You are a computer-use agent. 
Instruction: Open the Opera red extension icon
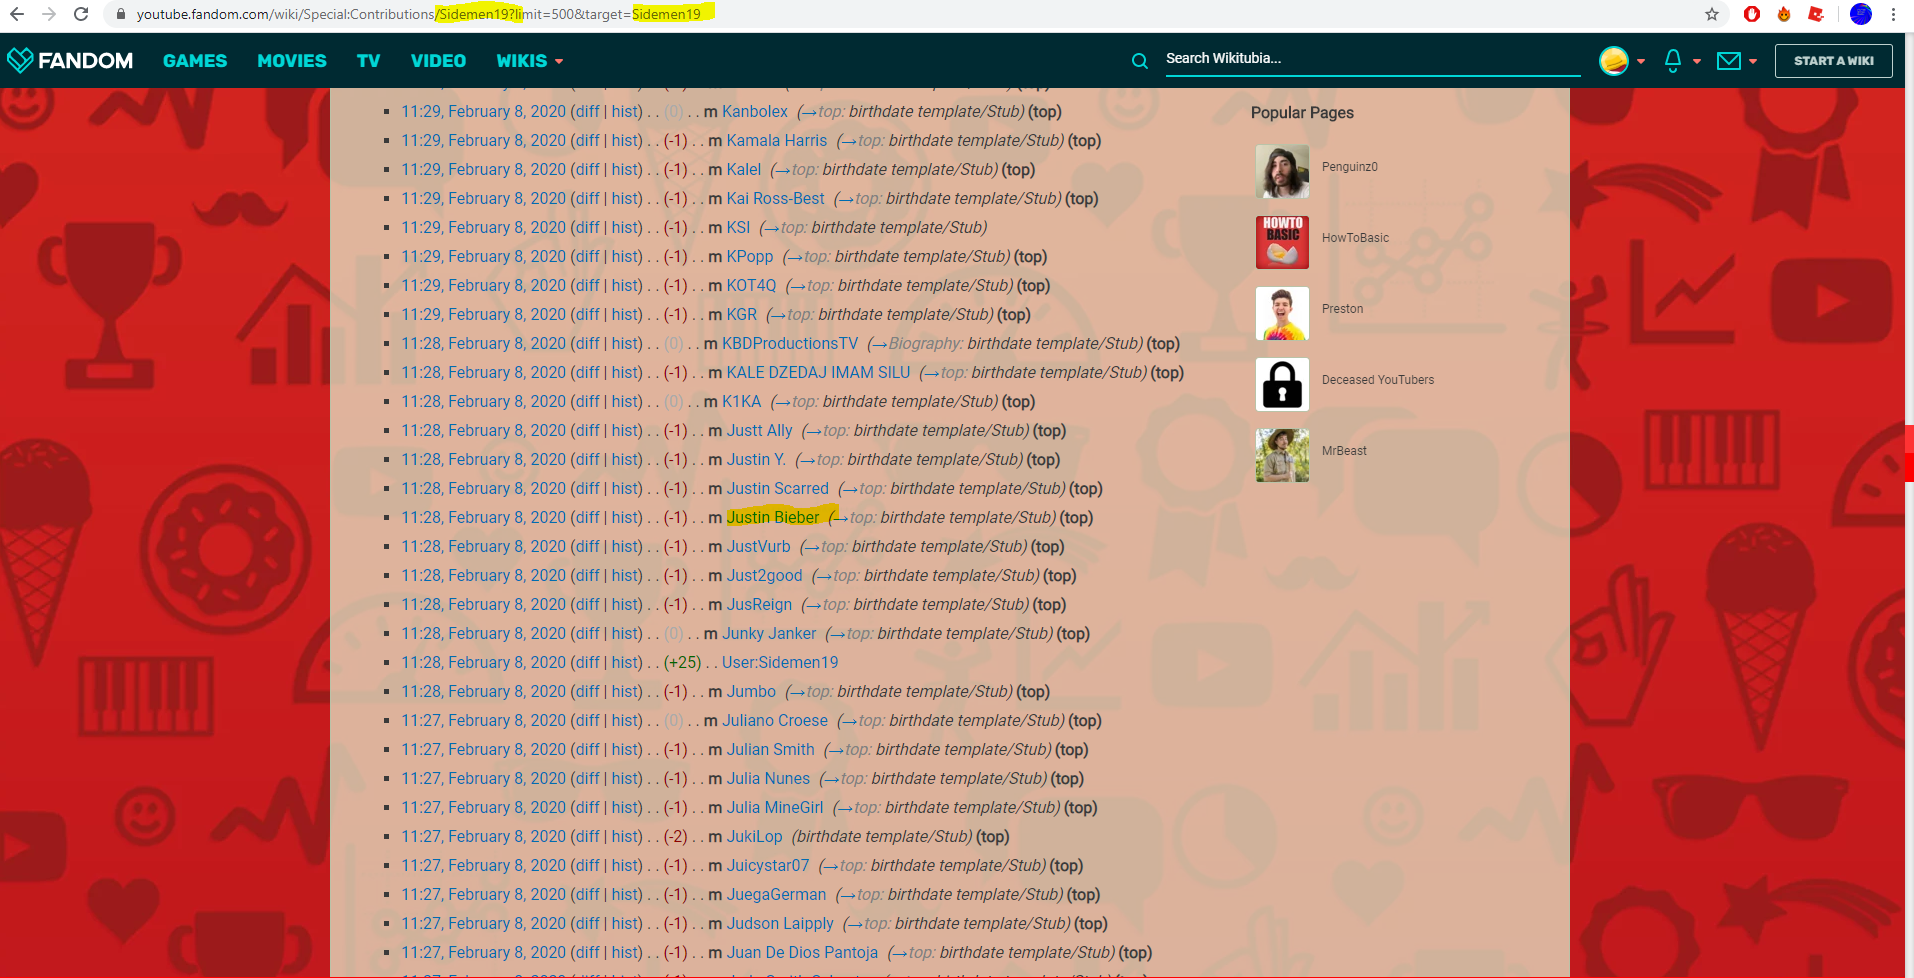1752,14
